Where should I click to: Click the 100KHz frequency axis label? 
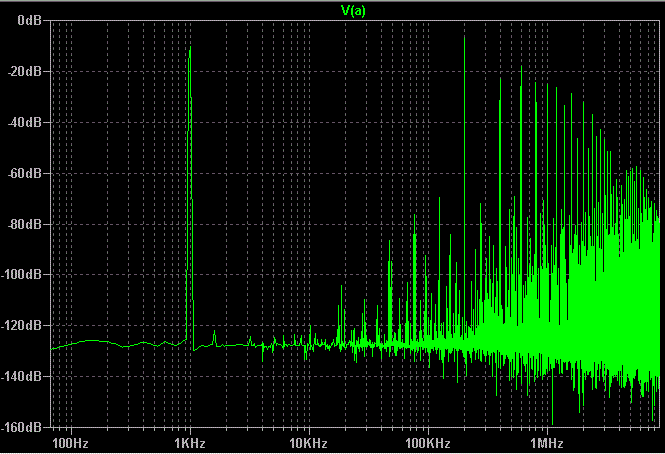[x=426, y=442]
